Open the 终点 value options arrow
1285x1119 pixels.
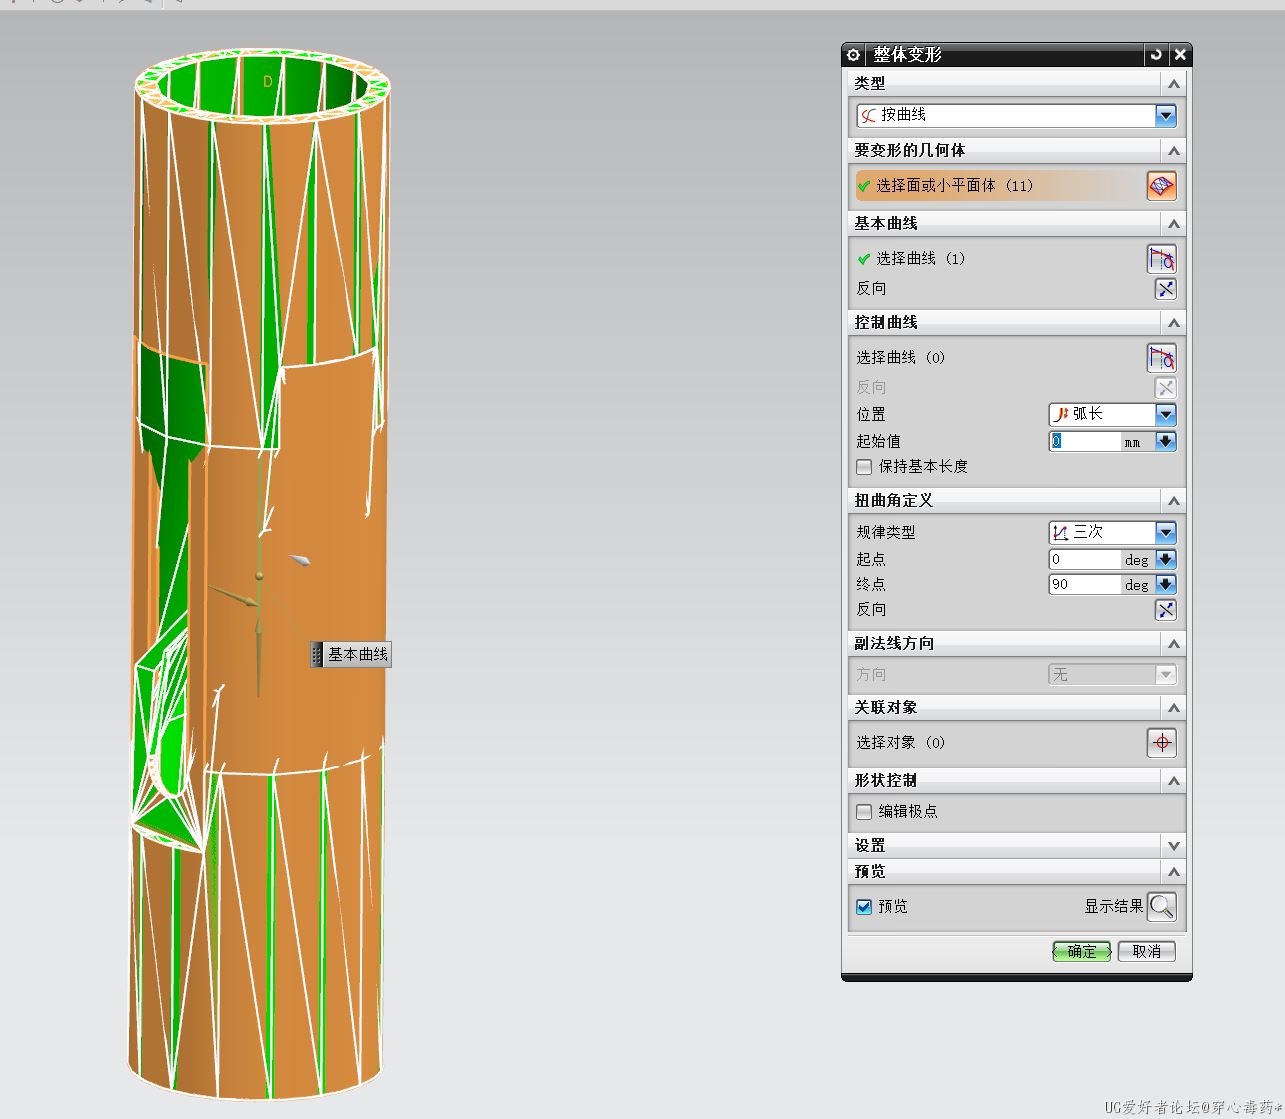[1165, 584]
